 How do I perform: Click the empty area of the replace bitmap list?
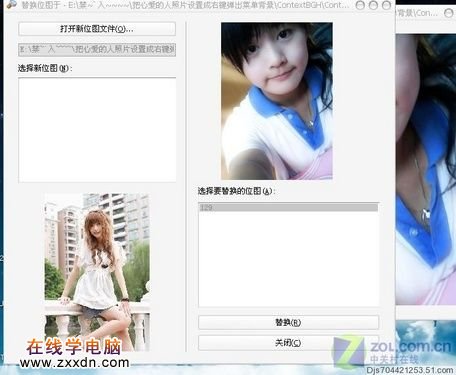288,259
